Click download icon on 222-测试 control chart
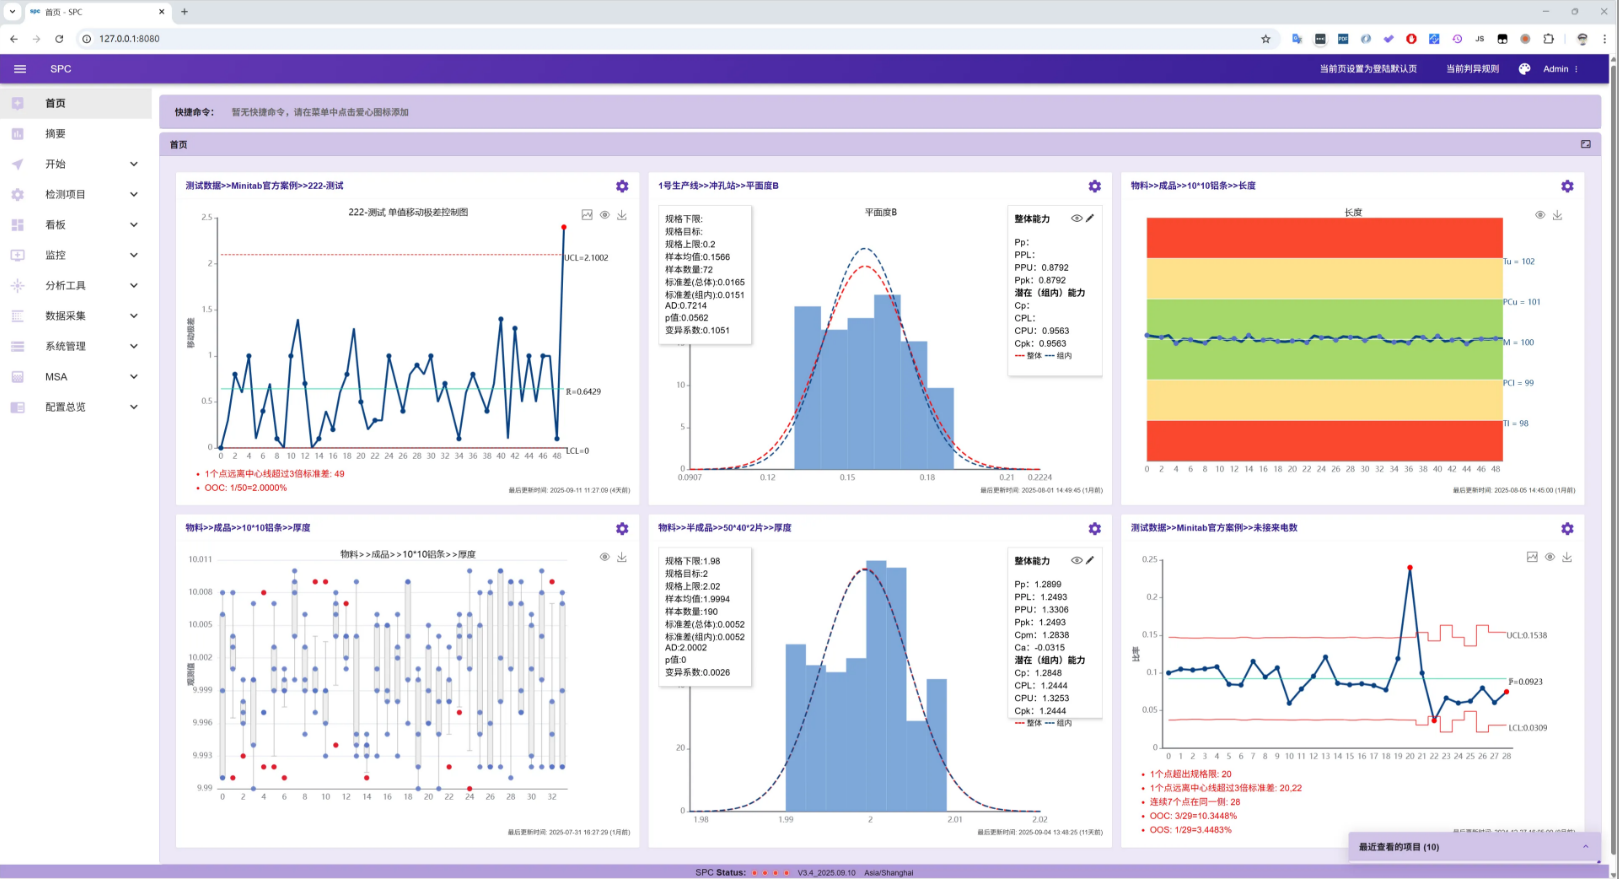The width and height of the screenshot is (1619, 879). [x=622, y=215]
